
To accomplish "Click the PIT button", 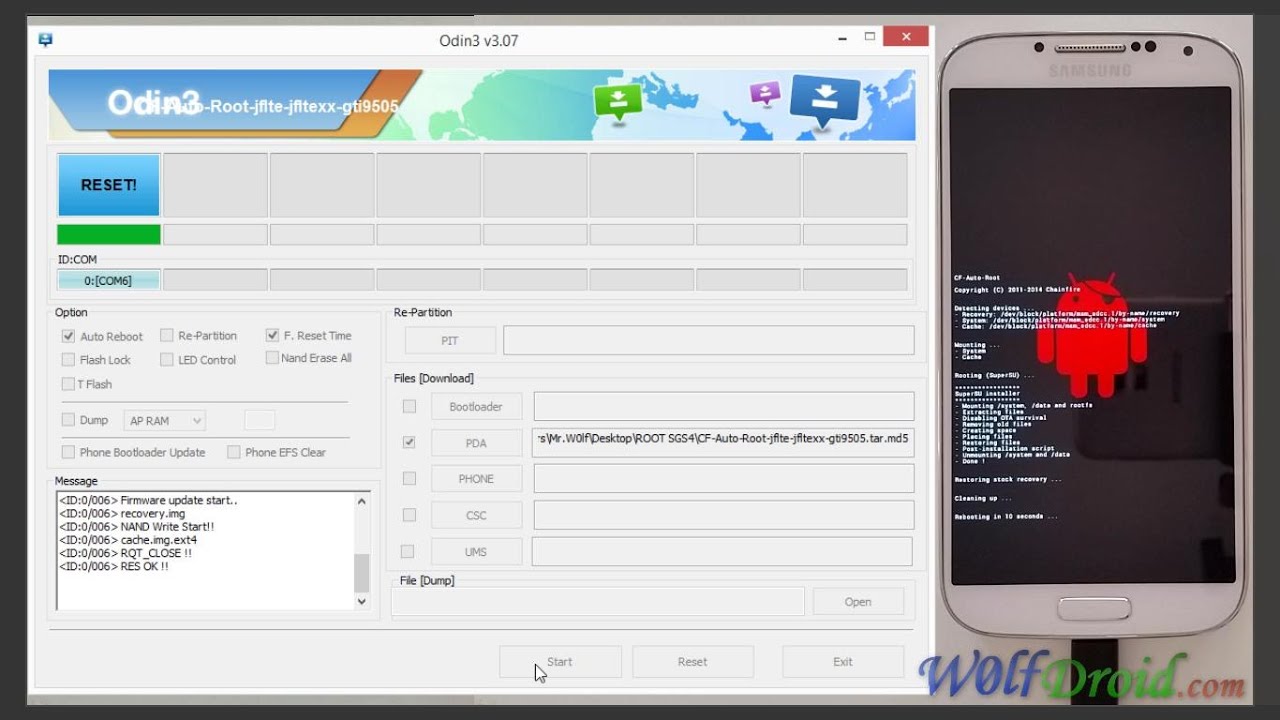I will (450, 340).
